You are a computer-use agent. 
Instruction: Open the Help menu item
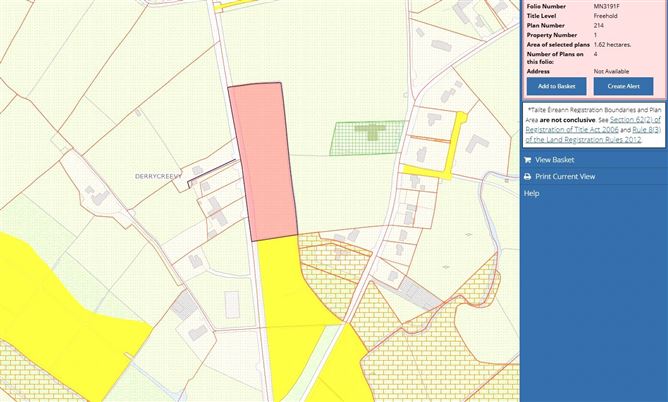click(x=532, y=193)
